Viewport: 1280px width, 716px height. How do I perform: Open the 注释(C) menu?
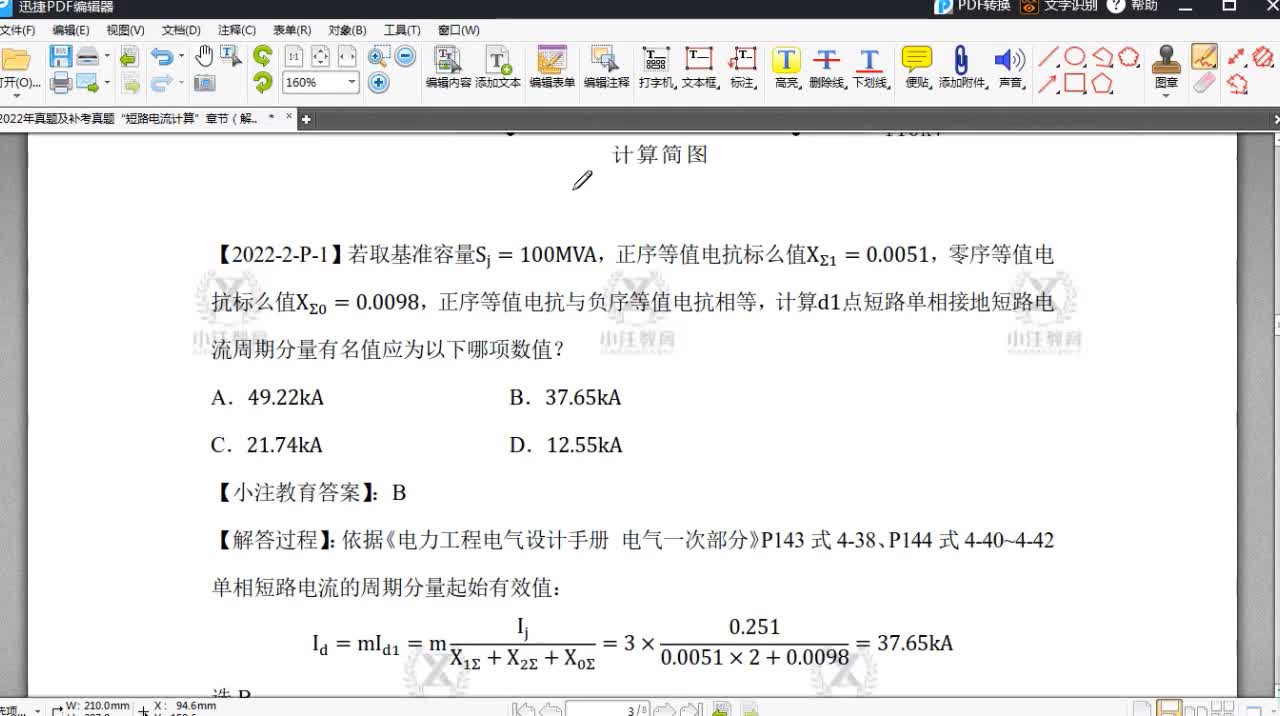[236, 30]
